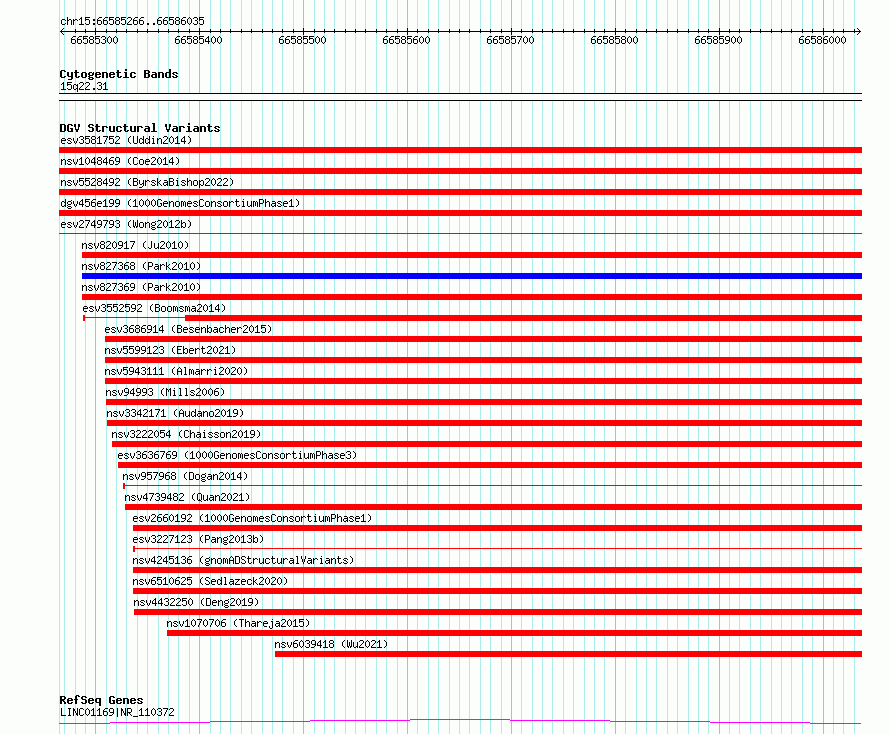This screenshot has height=734, width=890.
Task: Click nsv4245136 (gnomADStructuralVariants) label
Action: tap(244, 560)
